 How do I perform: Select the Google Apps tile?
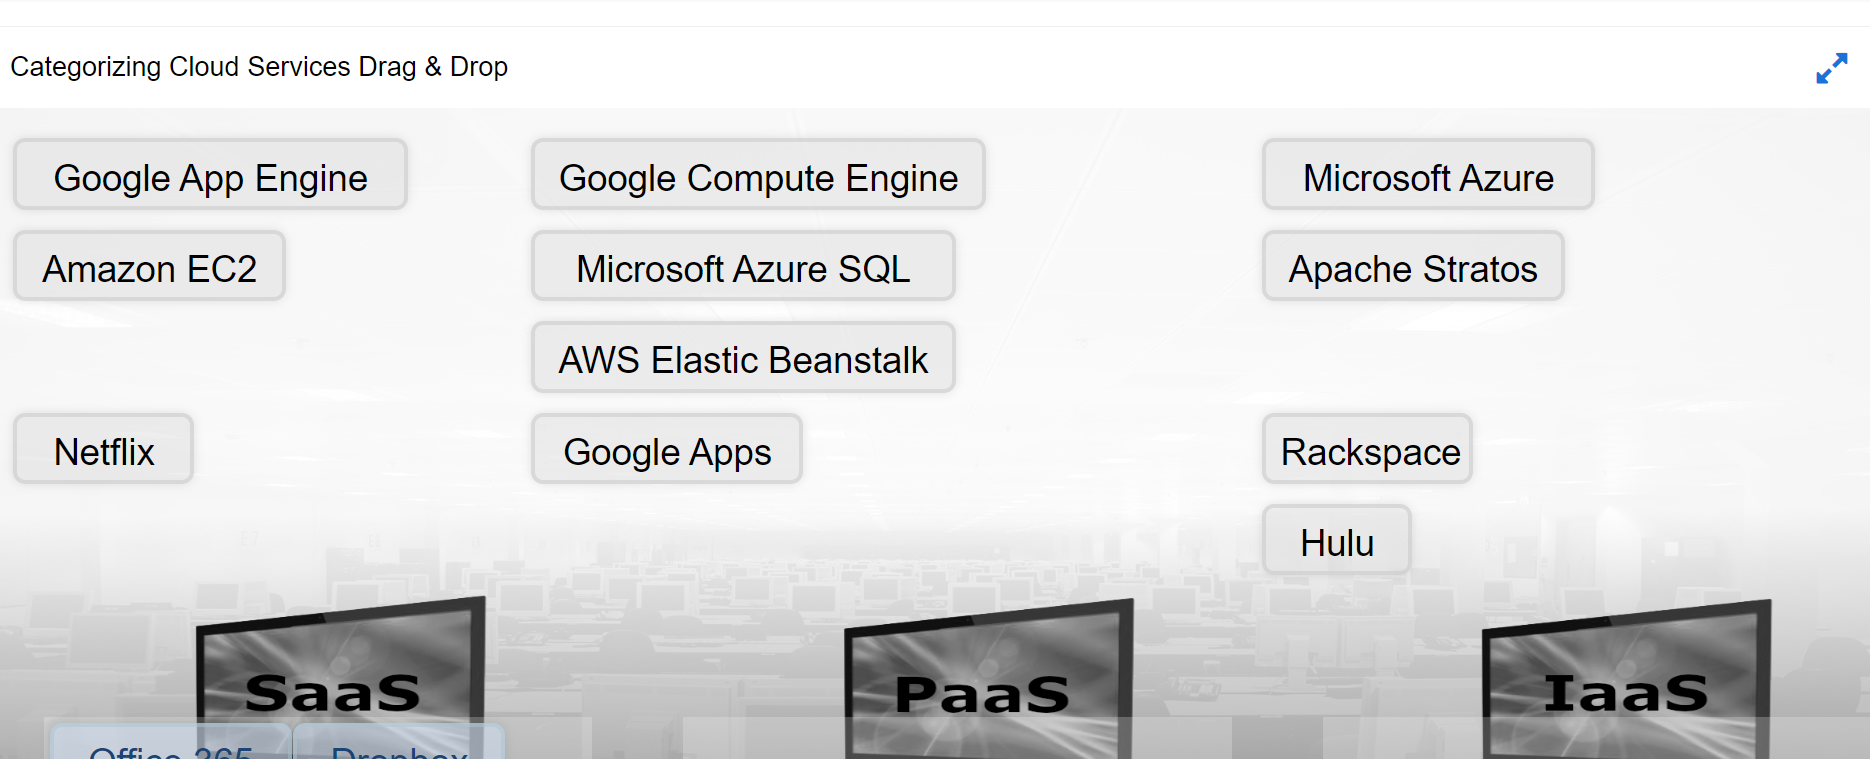tap(667, 450)
